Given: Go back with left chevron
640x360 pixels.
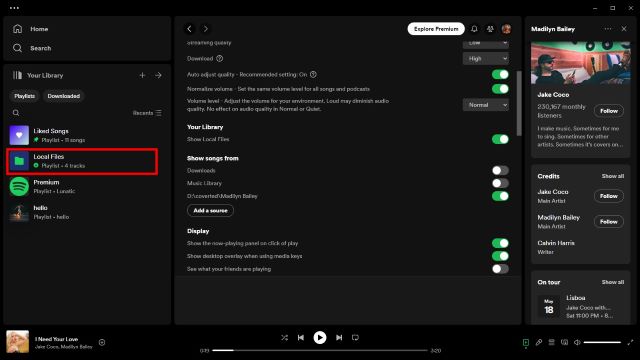Looking at the screenshot, I should pyautogui.click(x=189, y=29).
